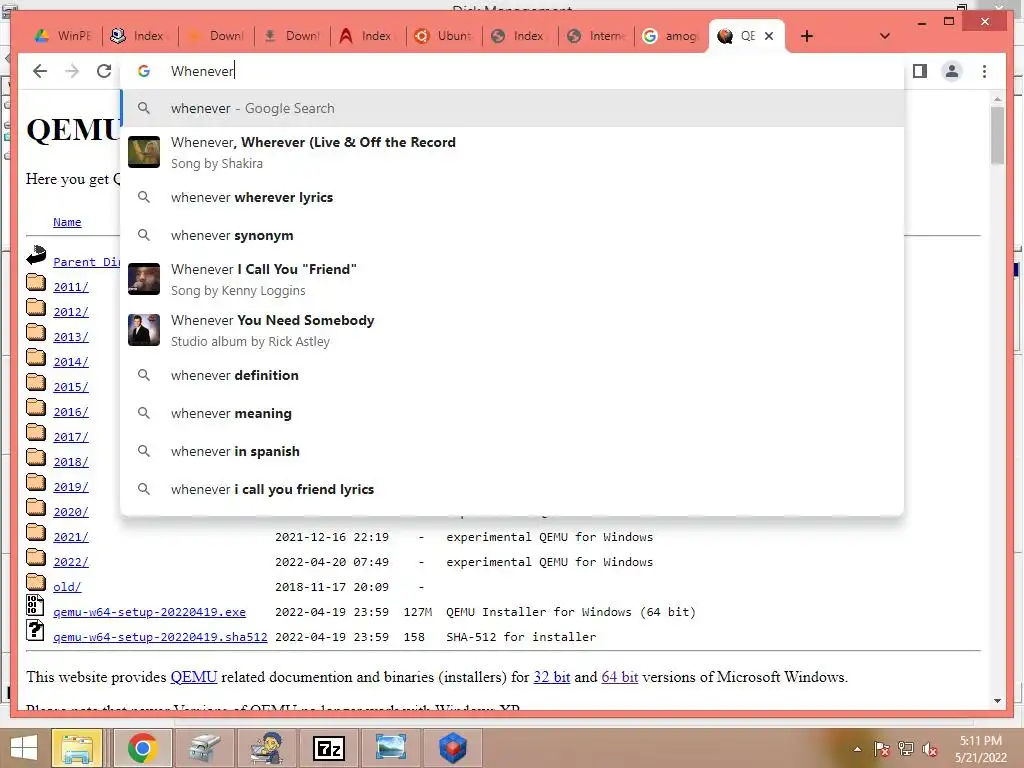1024x768 pixels.
Task: Show hidden tray icons arrow
Action: click(x=857, y=749)
